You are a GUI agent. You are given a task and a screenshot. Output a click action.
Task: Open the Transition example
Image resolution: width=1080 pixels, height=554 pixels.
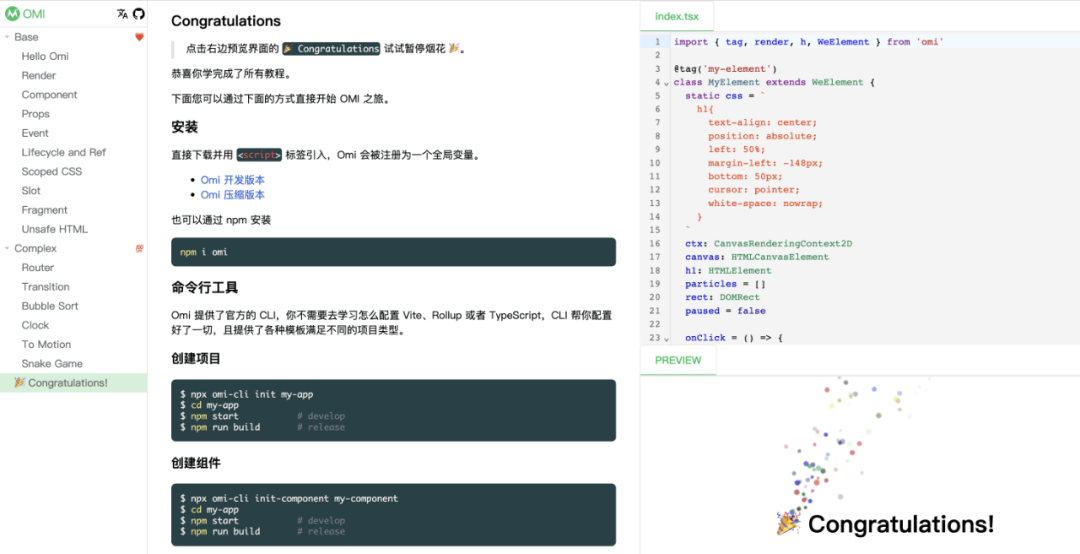[x=45, y=287]
